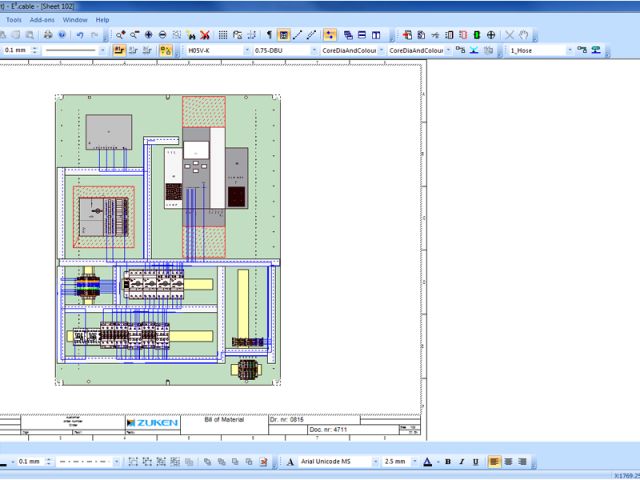Open the Add-ons menu
This screenshot has width=640, height=480.
(42, 19)
